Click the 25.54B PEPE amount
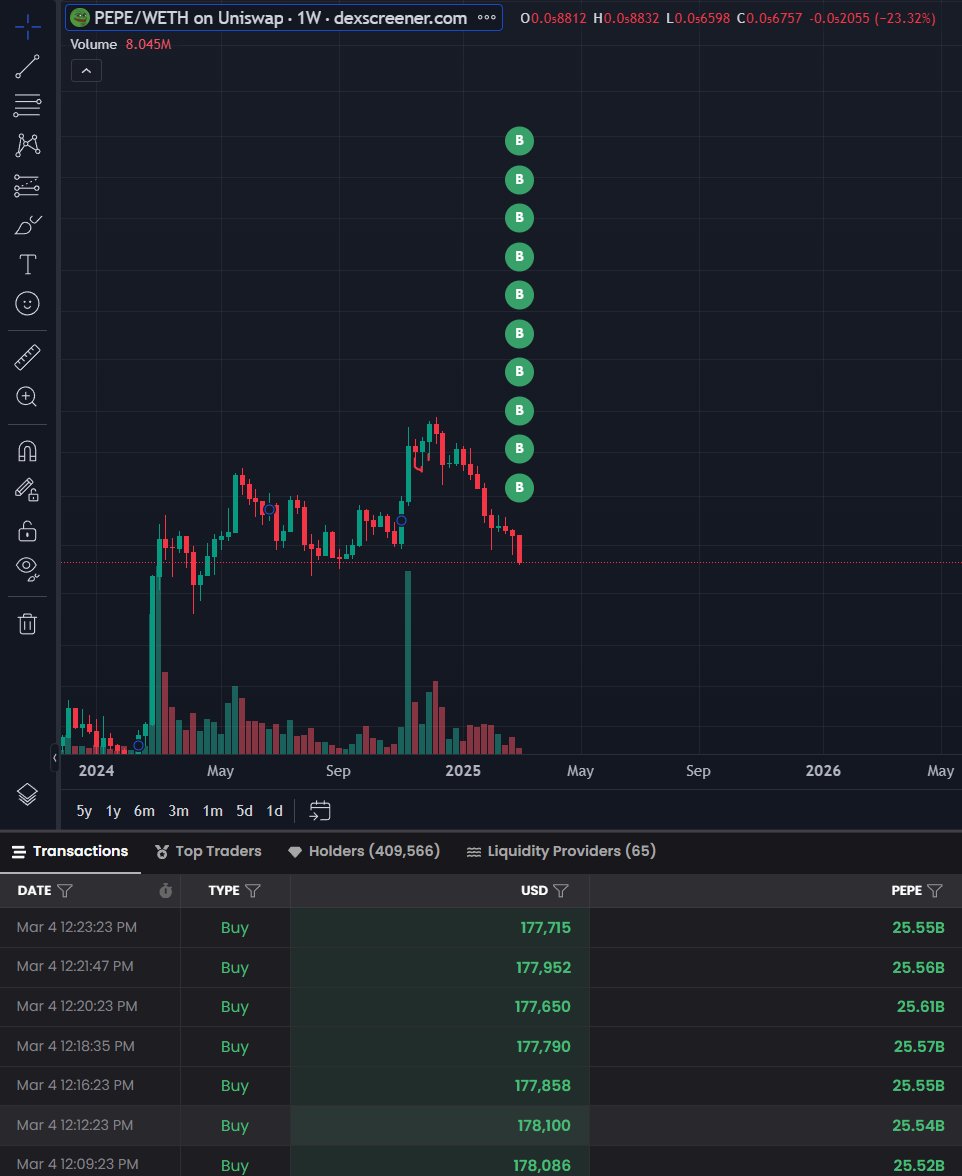962x1176 pixels. tap(919, 1125)
